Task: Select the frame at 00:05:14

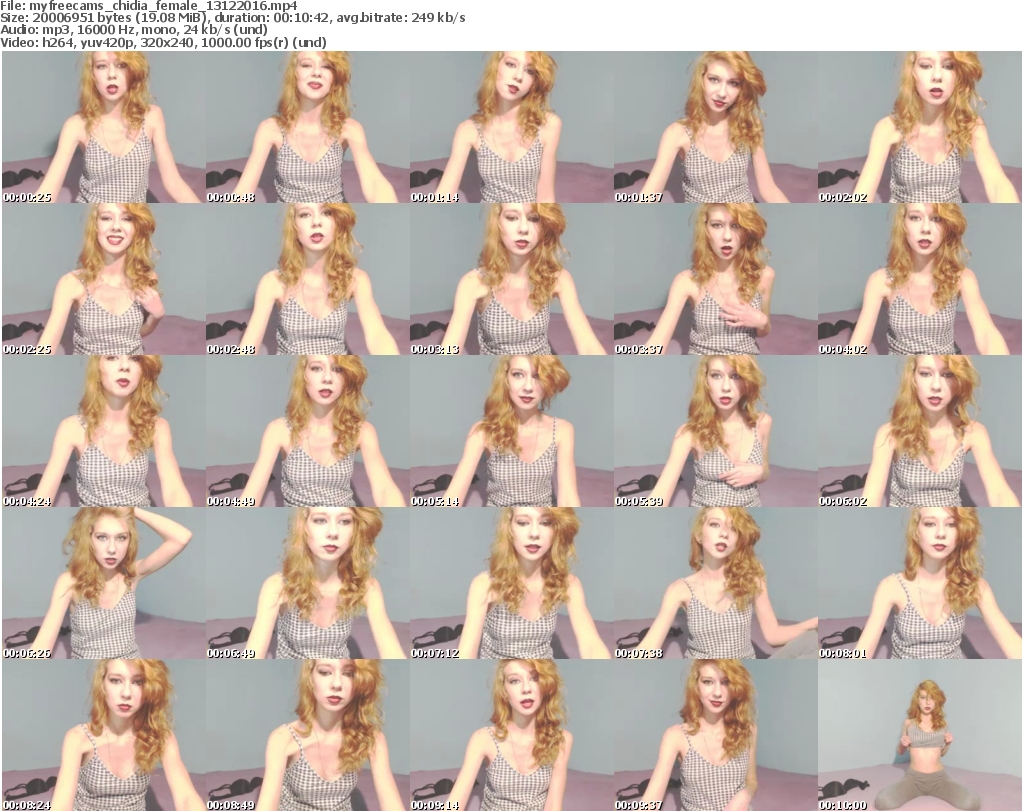Action: coord(511,431)
